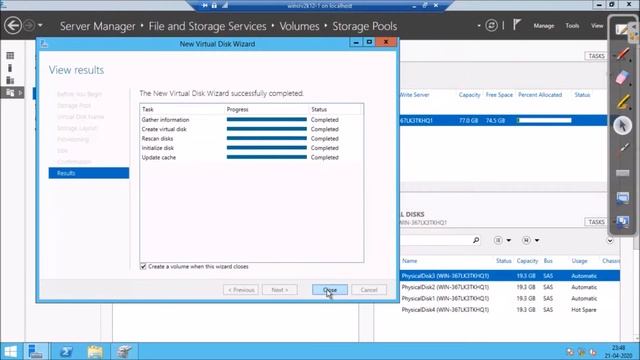Screen dimensions: 640x360
Task: Open the Tools menu
Action: [x=572, y=26]
